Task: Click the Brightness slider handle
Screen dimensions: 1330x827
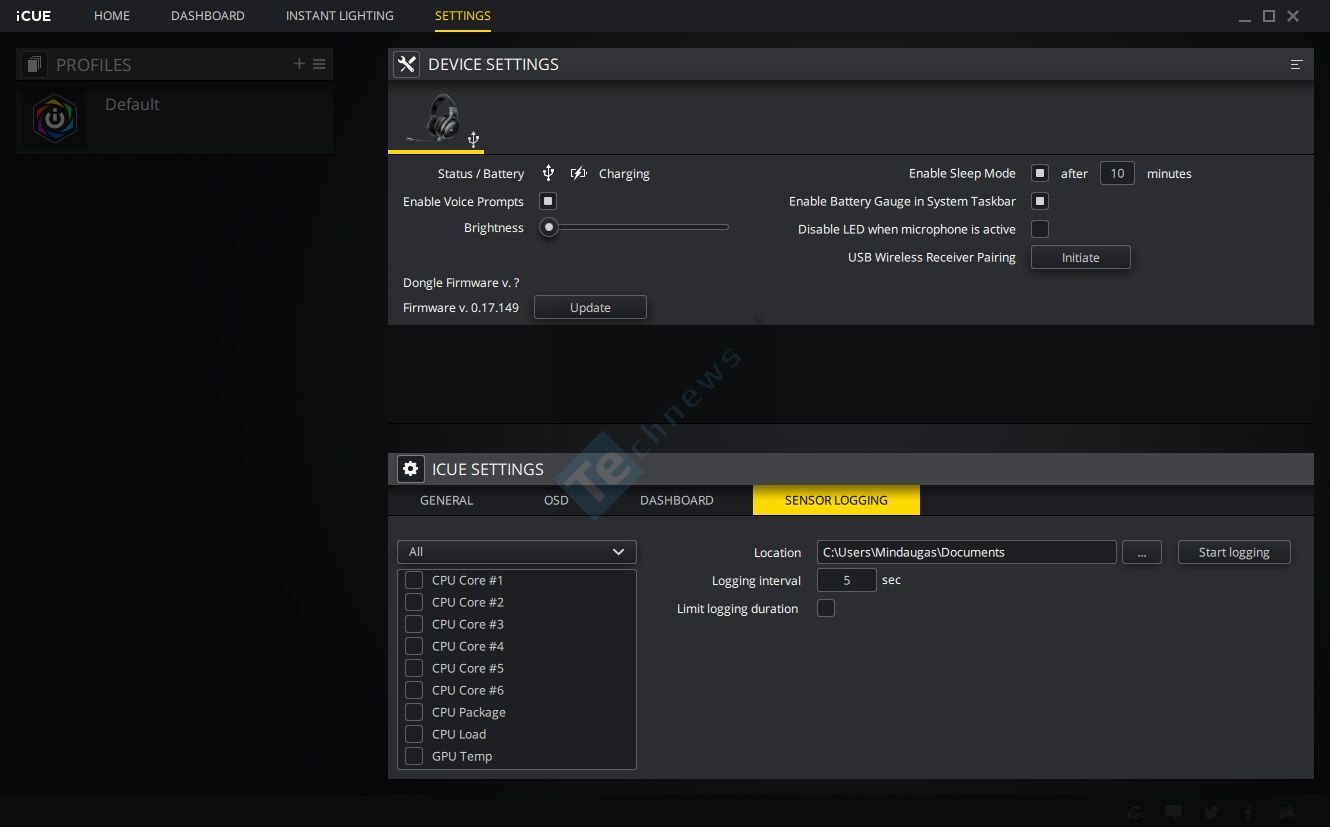Action: click(x=548, y=227)
